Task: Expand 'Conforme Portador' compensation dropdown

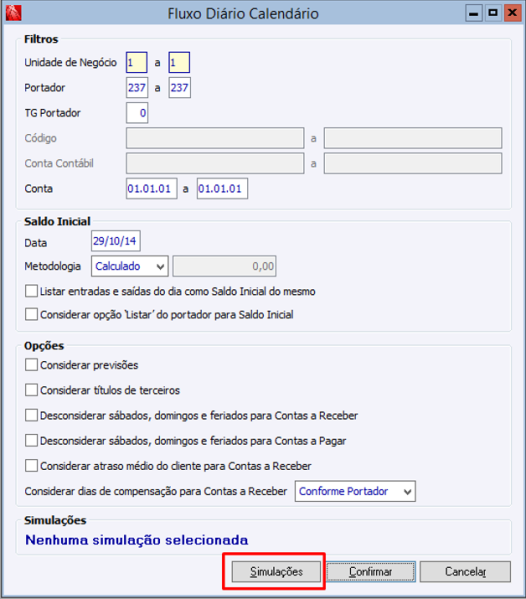Action: tap(355, 491)
